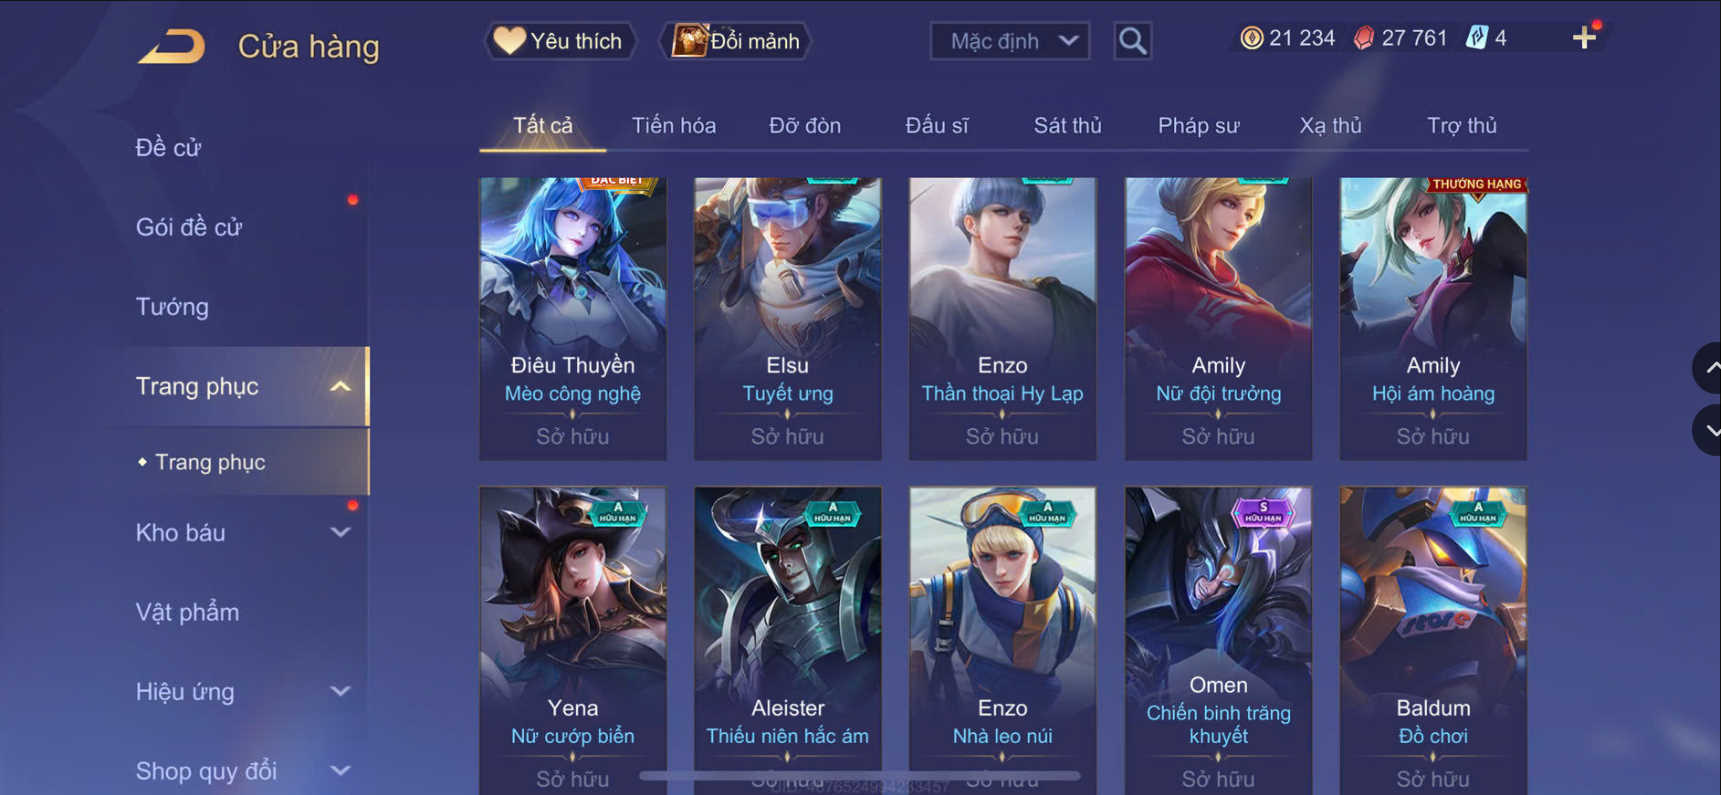The width and height of the screenshot is (1721, 795).
Task: Collapse the Trang phục sidebar section
Action: tap(340, 386)
